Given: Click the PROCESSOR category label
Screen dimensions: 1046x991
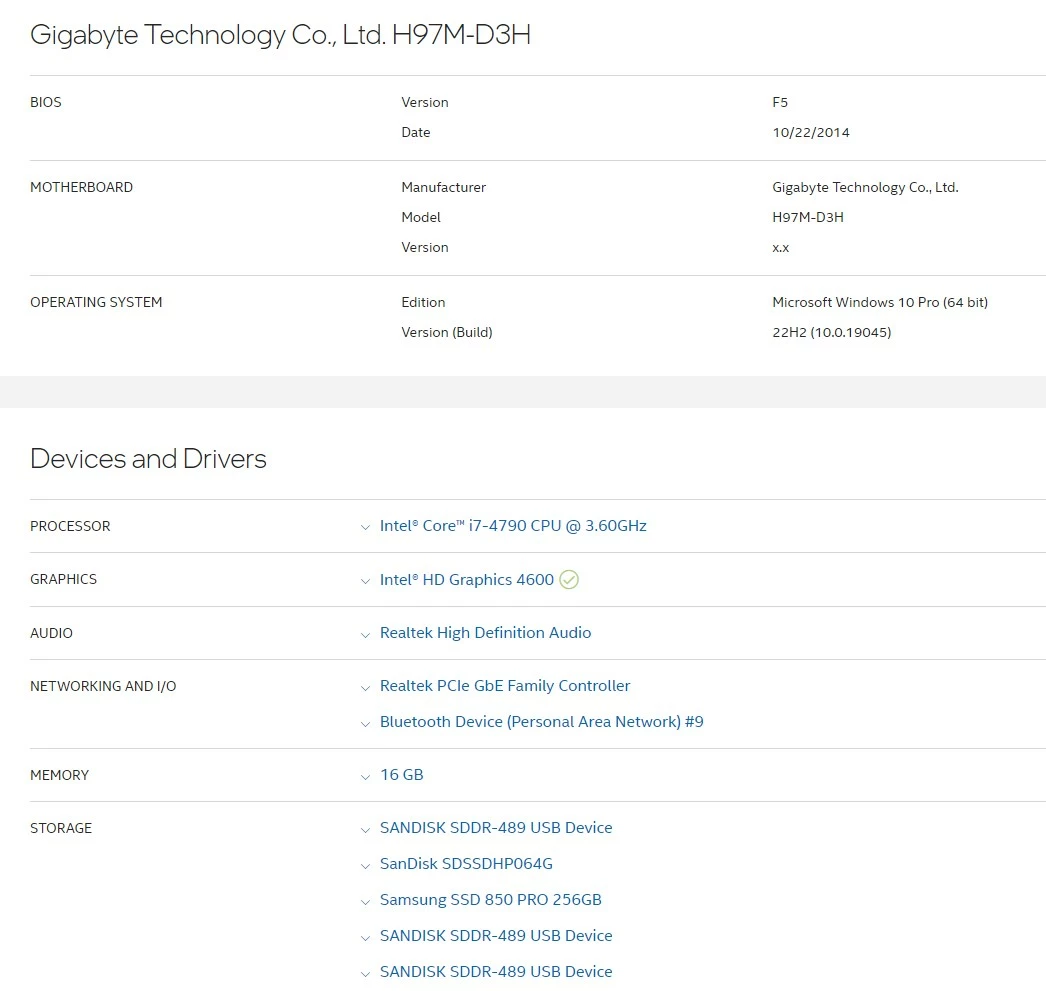Looking at the screenshot, I should coord(70,526).
